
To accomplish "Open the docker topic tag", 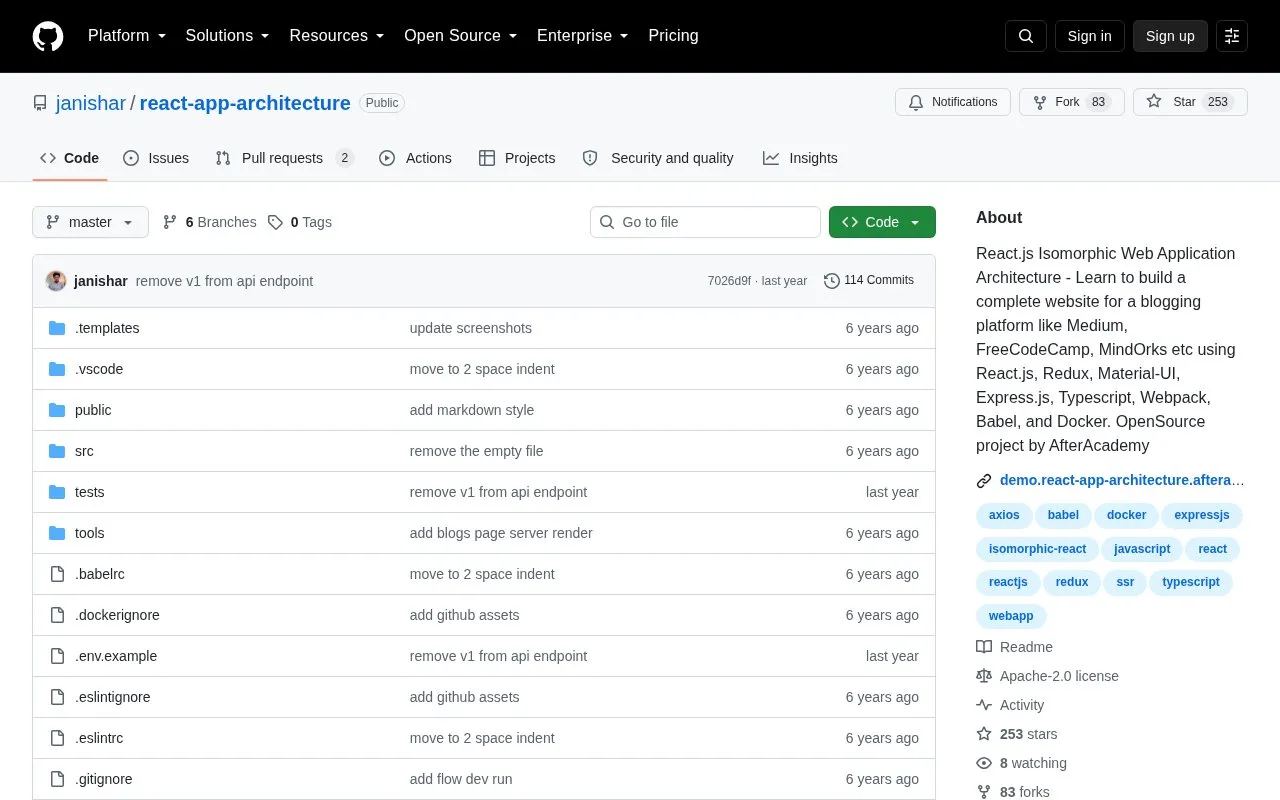I will [1127, 515].
